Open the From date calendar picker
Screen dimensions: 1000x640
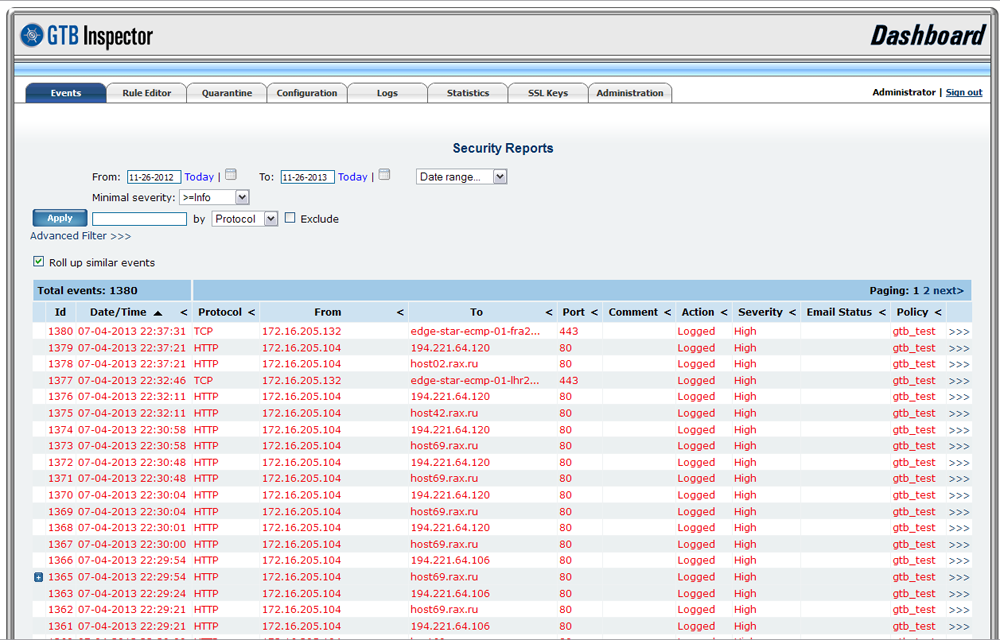pyautogui.click(x=231, y=175)
